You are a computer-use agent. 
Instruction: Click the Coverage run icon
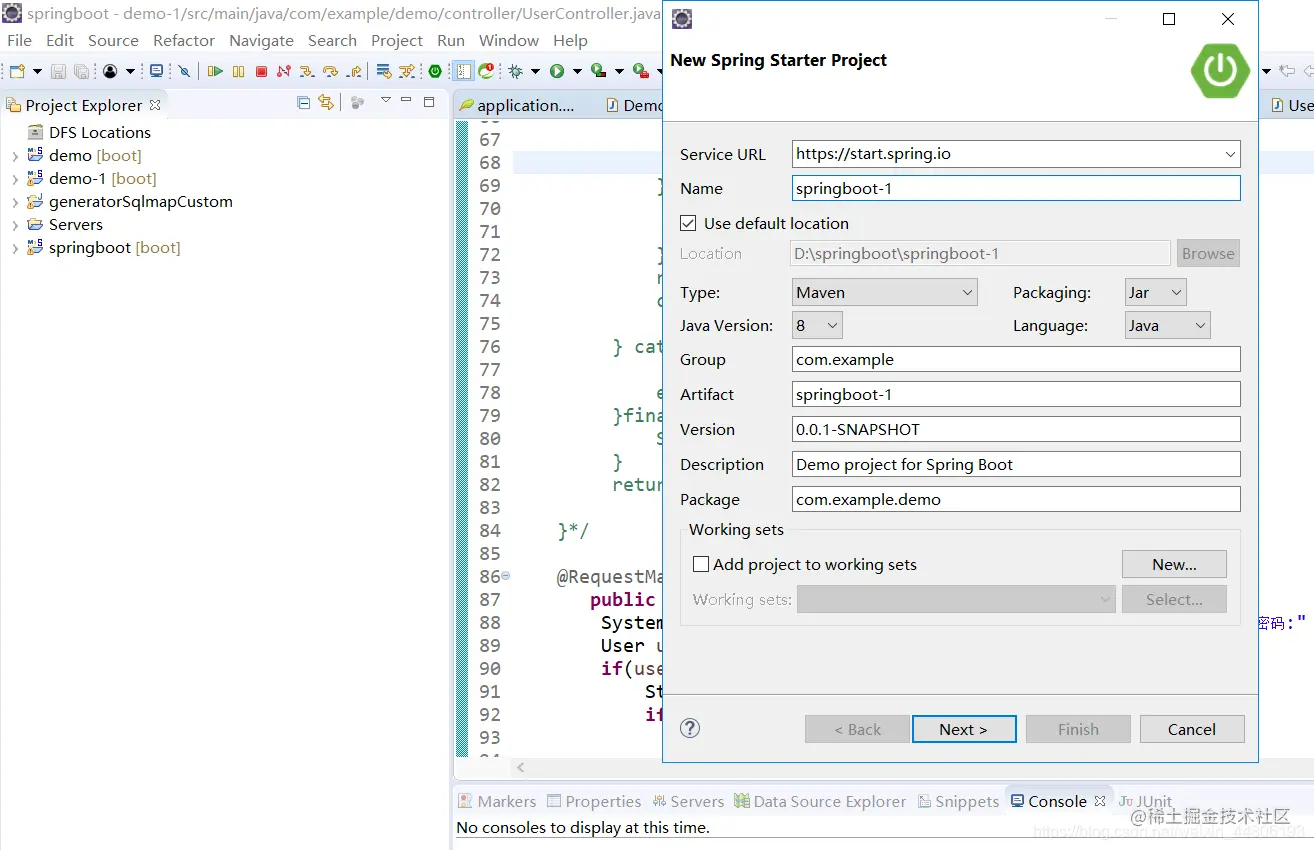[598, 71]
